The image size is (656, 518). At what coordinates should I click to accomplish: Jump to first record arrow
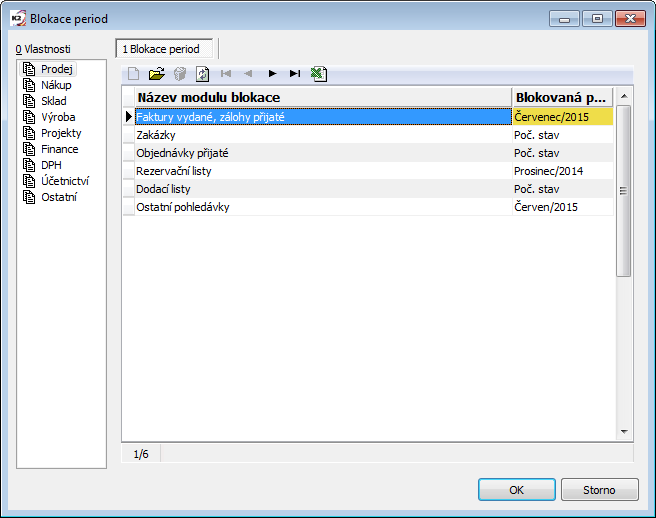[226, 74]
